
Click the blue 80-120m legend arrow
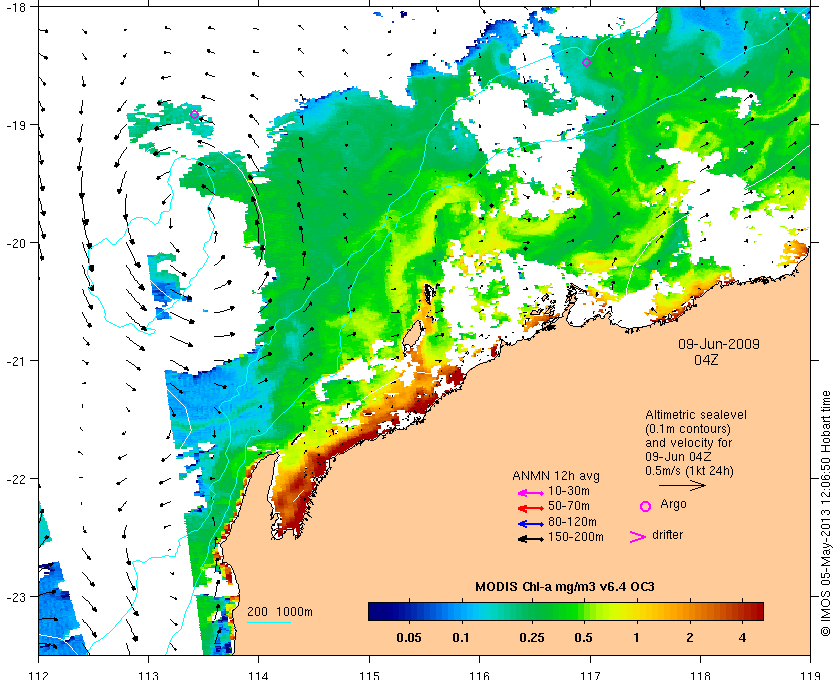[x=531, y=524]
